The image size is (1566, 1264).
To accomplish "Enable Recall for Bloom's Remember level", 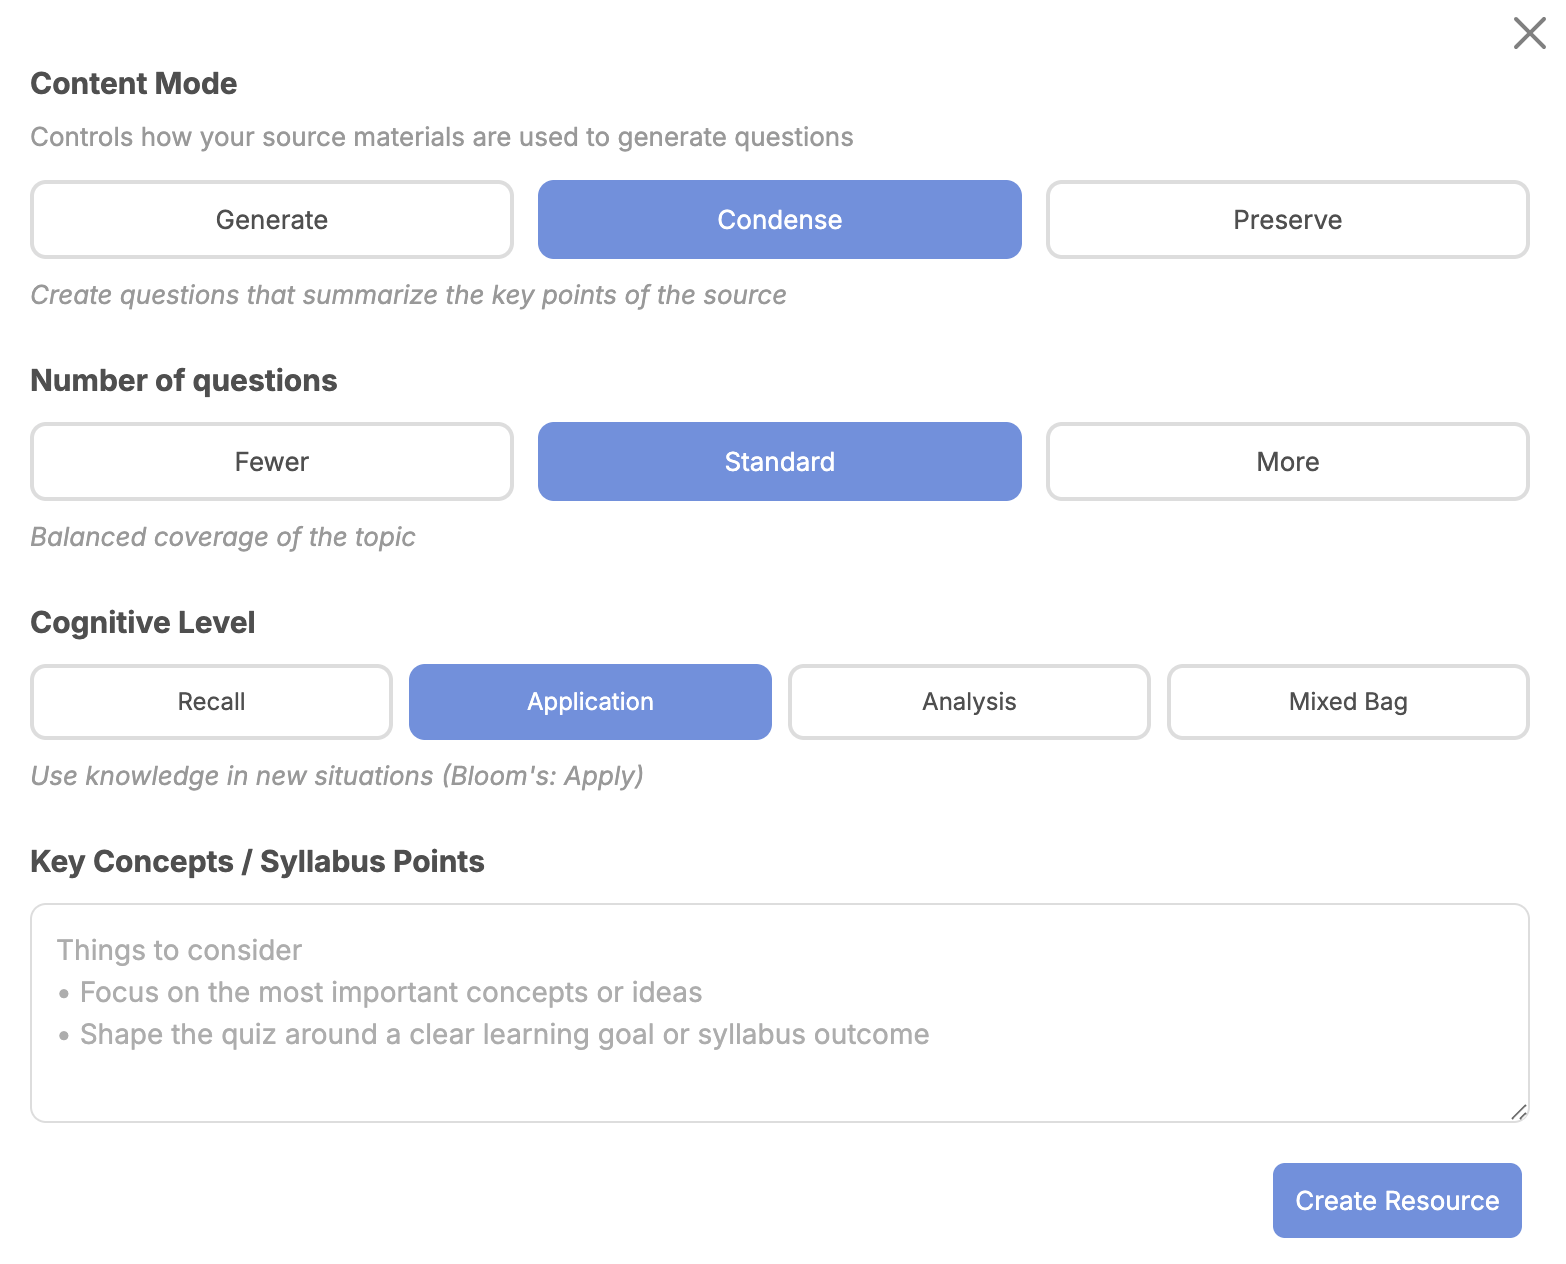I will click(x=211, y=701).
